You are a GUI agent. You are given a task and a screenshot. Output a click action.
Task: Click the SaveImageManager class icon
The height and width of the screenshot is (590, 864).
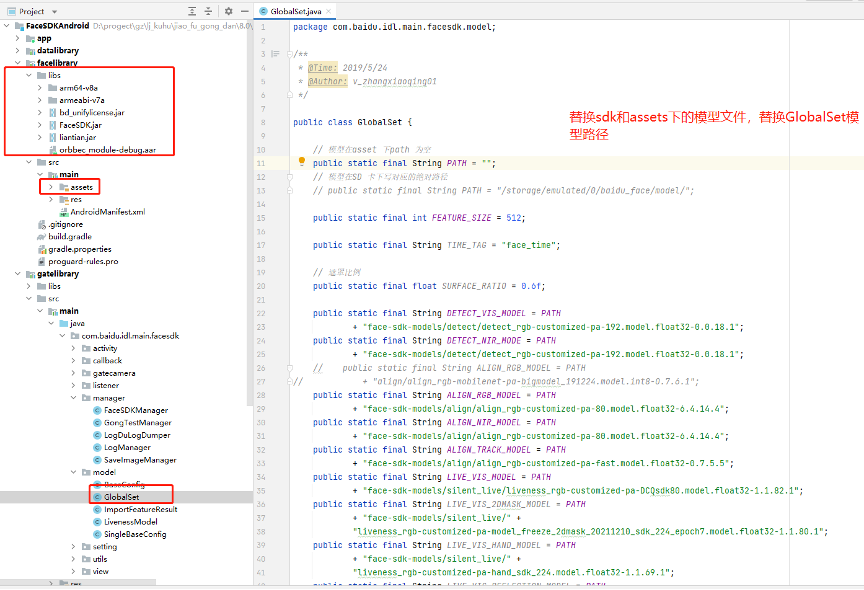(x=98, y=460)
